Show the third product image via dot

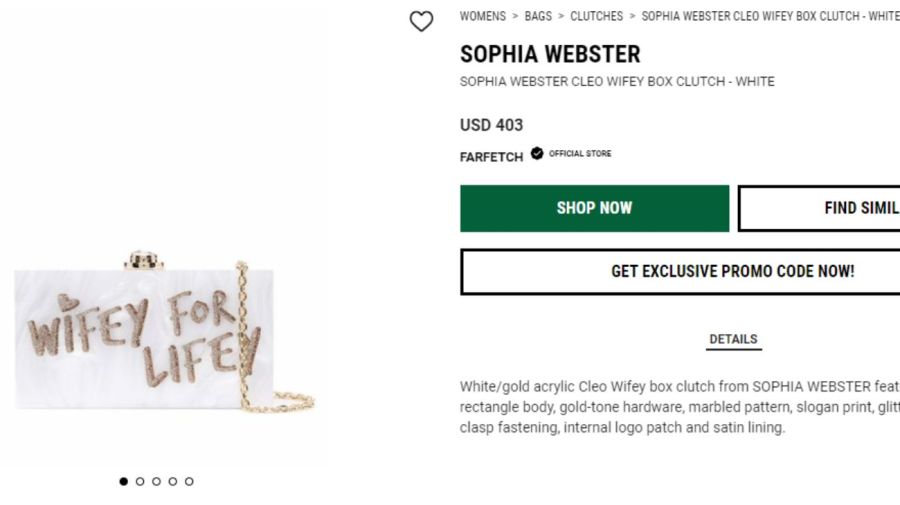(156, 481)
